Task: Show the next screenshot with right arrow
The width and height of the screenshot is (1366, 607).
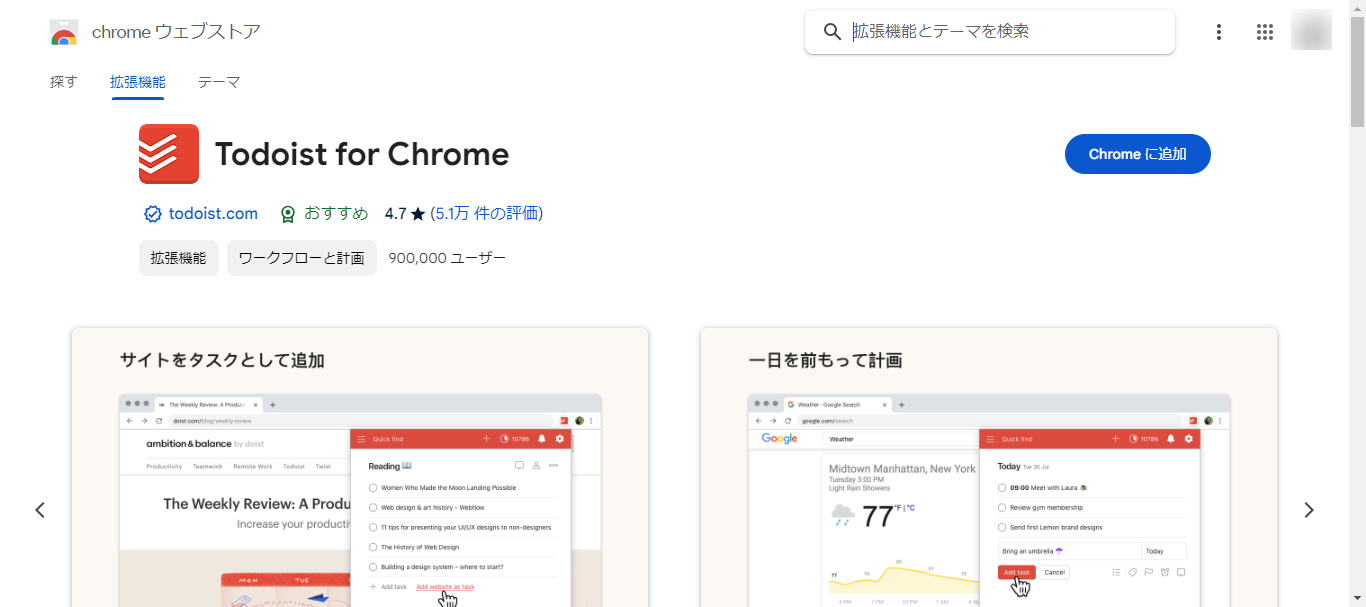Action: (x=1309, y=509)
